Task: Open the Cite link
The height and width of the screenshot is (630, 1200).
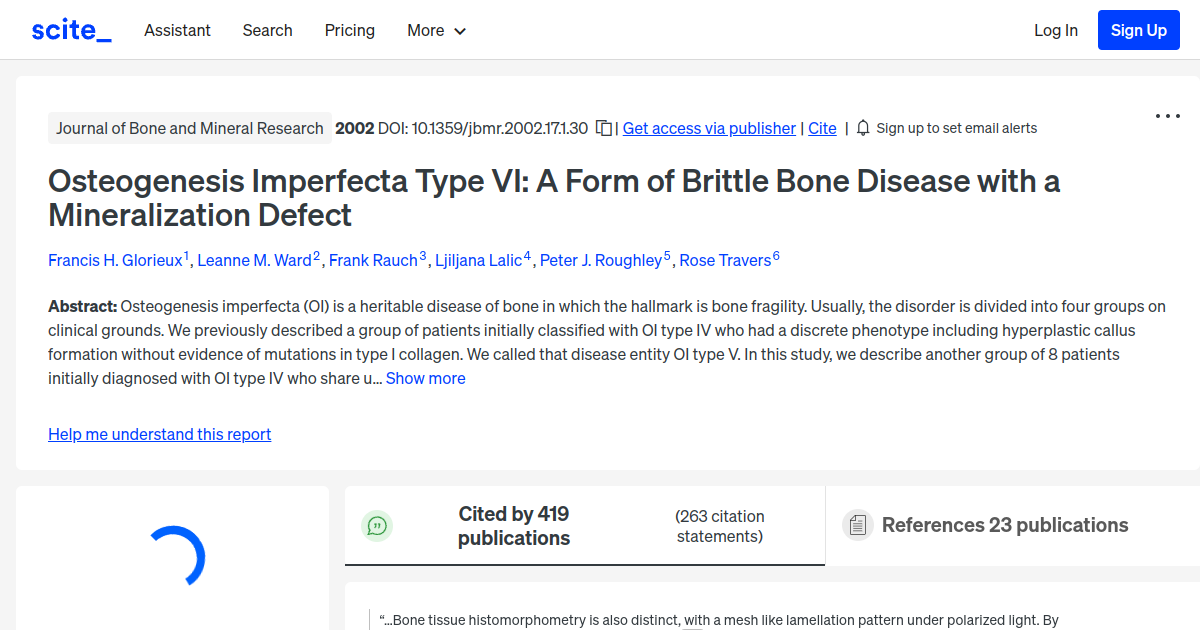Action: [822, 128]
